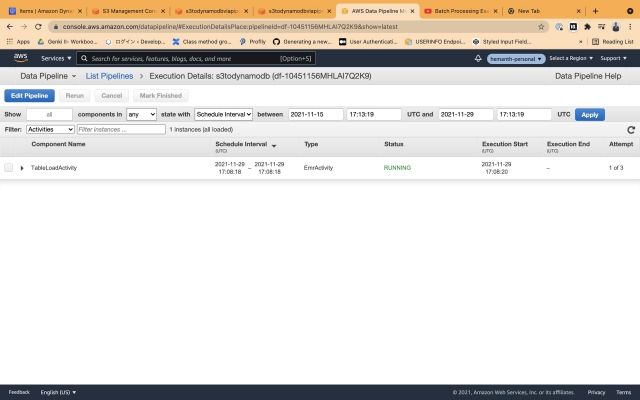Open the Schedule Interval dropdown
This screenshot has height=400, width=640.
coord(223,114)
